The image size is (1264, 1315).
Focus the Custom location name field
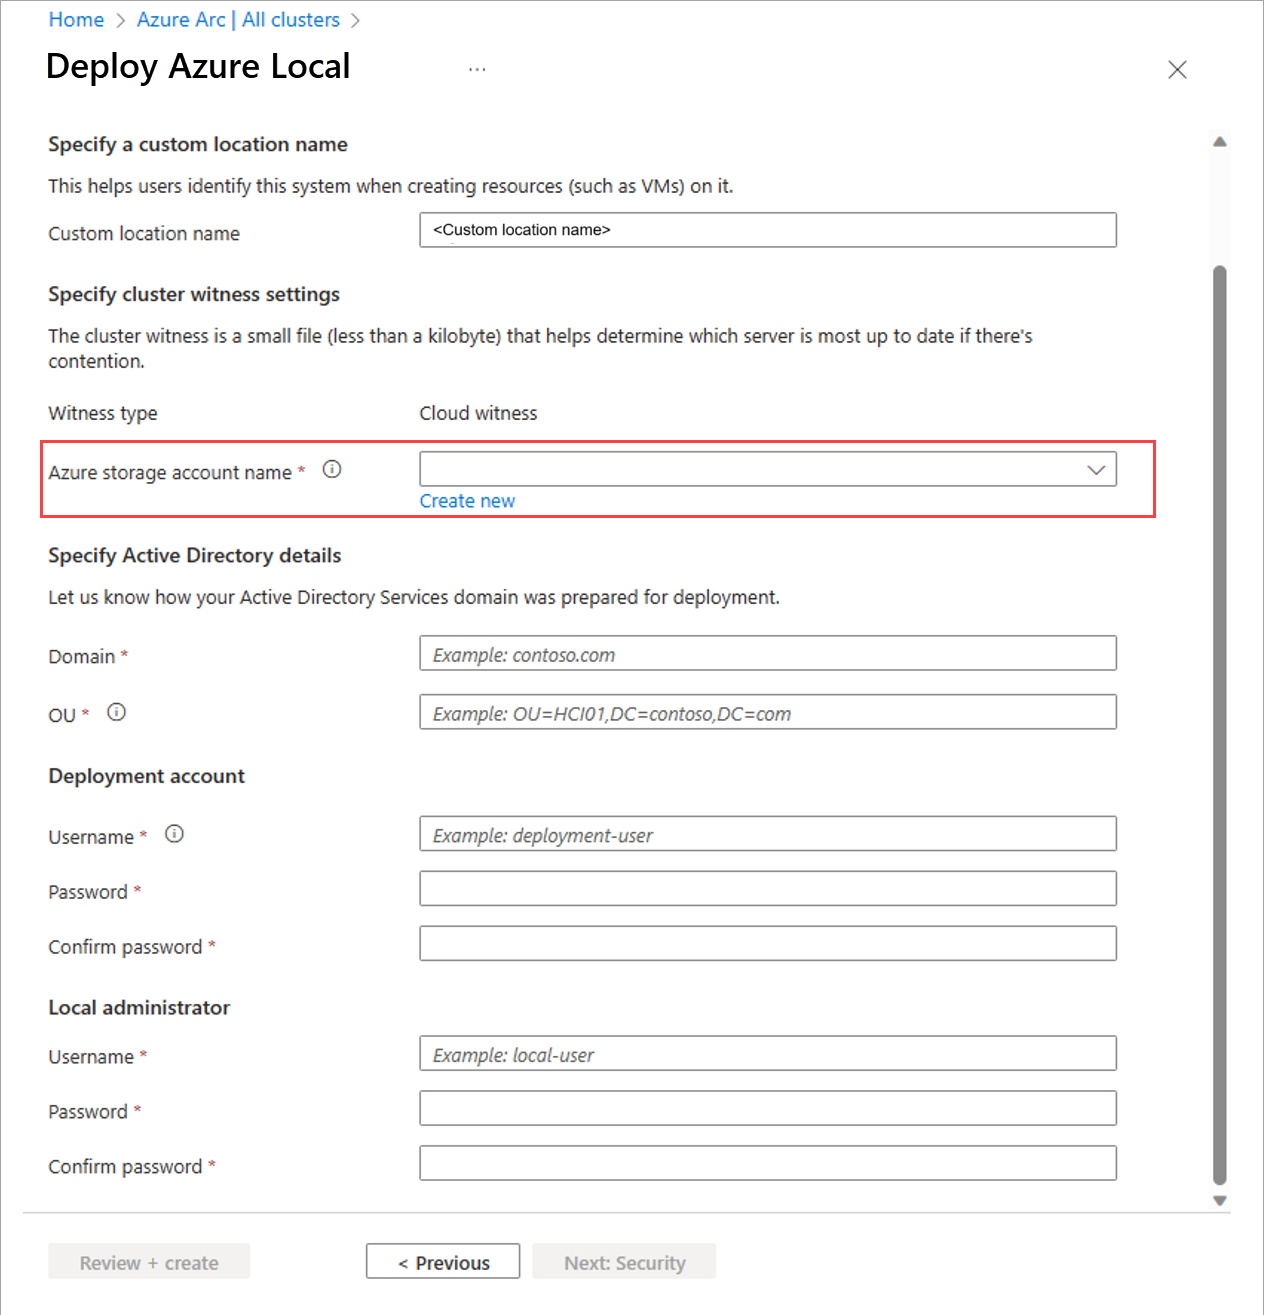(767, 230)
